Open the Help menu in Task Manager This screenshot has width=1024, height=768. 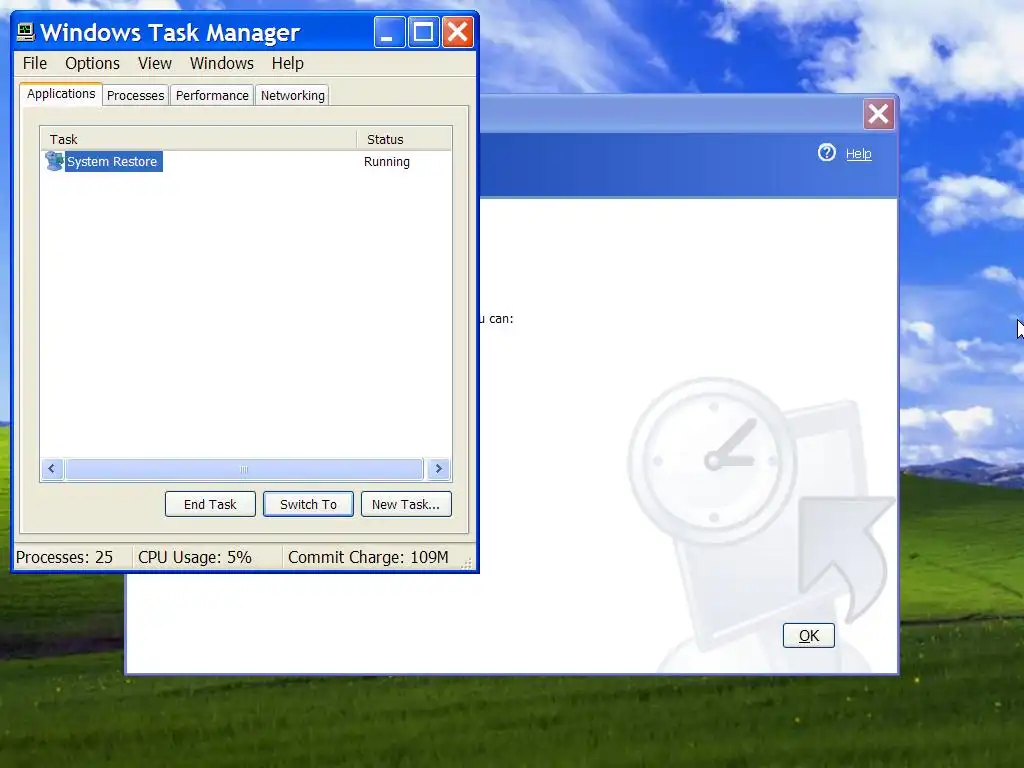[287, 63]
